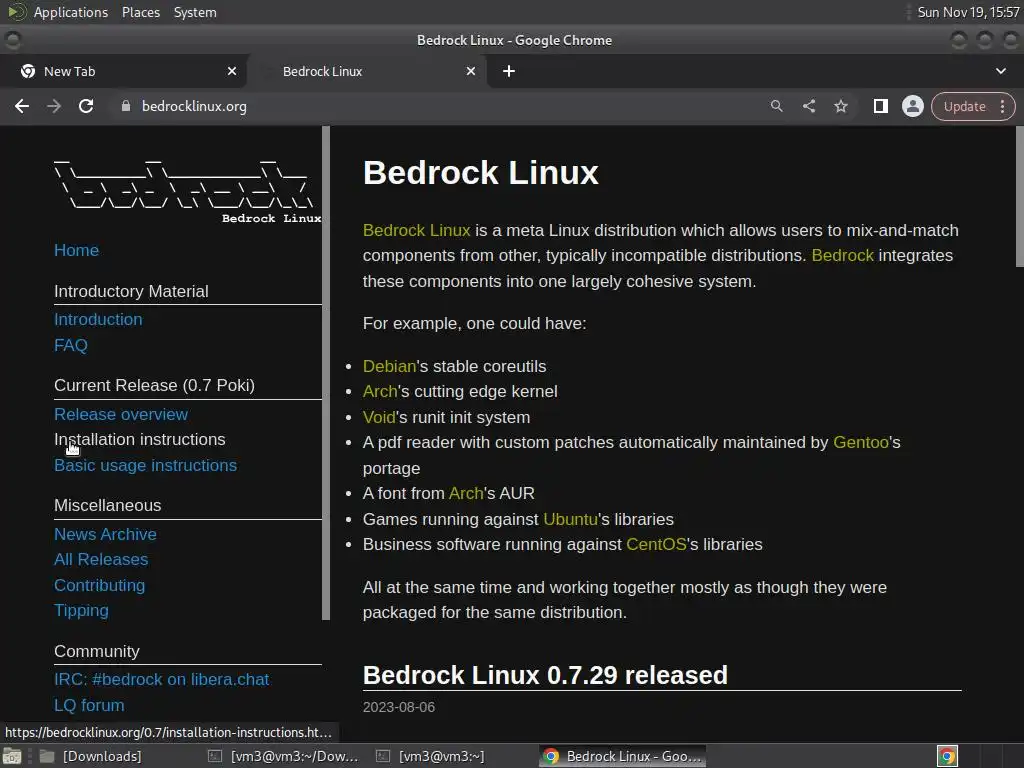Switch to the New Tab tab

[x=123, y=71]
